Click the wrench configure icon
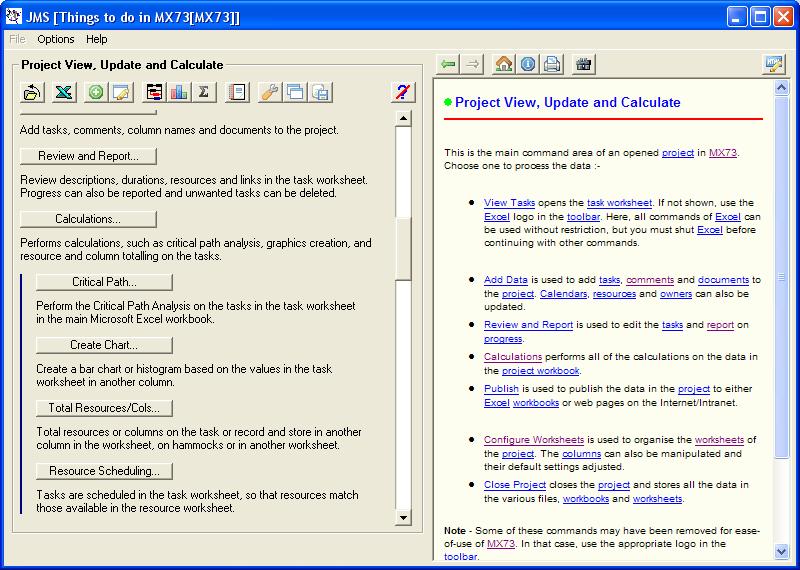Viewport: 800px width, 570px height. (x=269, y=92)
